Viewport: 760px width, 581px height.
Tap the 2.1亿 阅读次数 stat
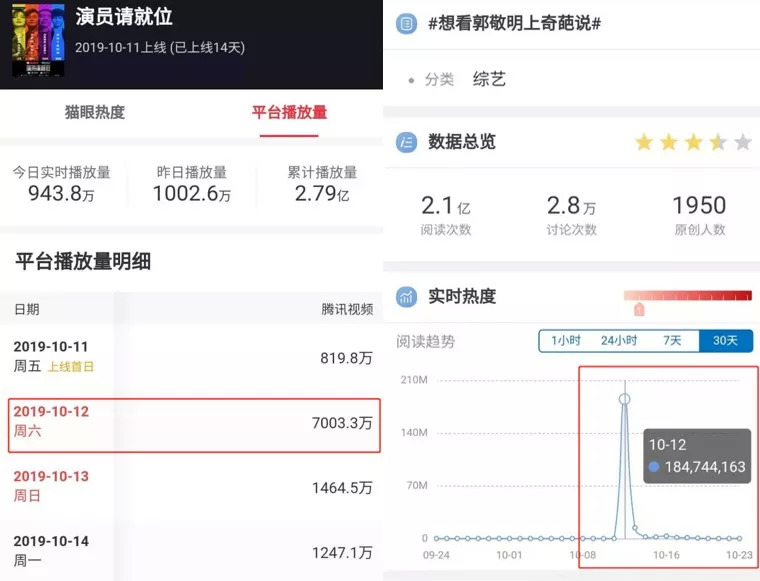pos(446,215)
